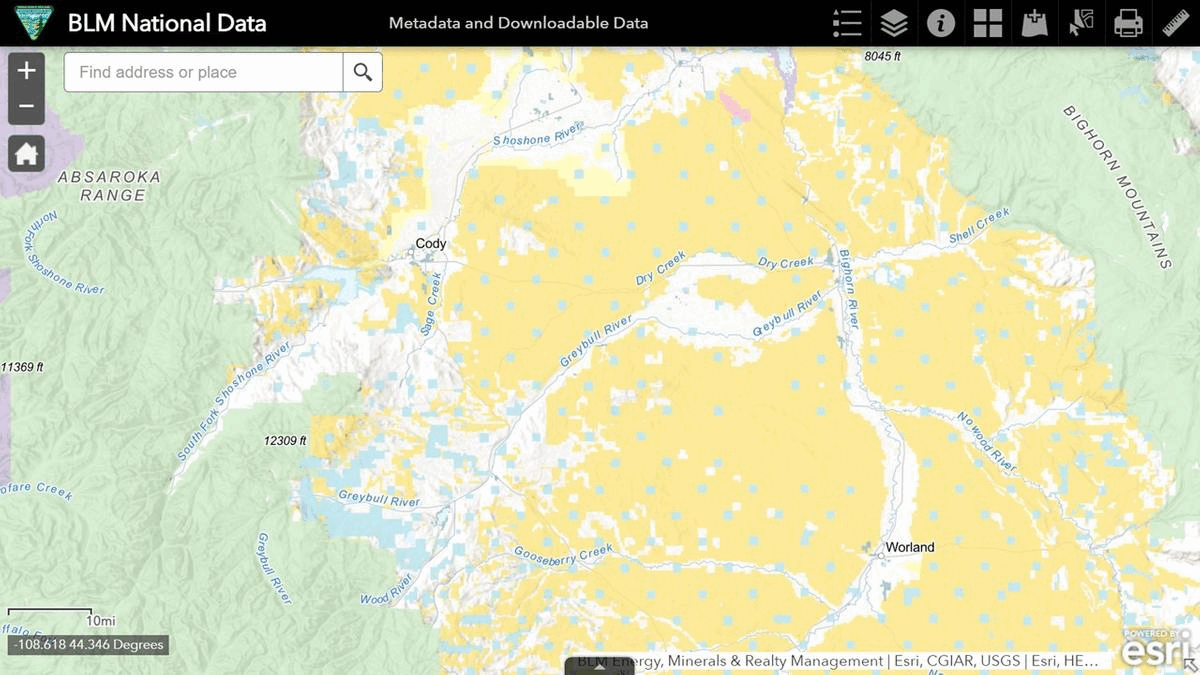The height and width of the screenshot is (675, 1200).
Task: Open the Layer List panel
Action: click(x=894, y=23)
